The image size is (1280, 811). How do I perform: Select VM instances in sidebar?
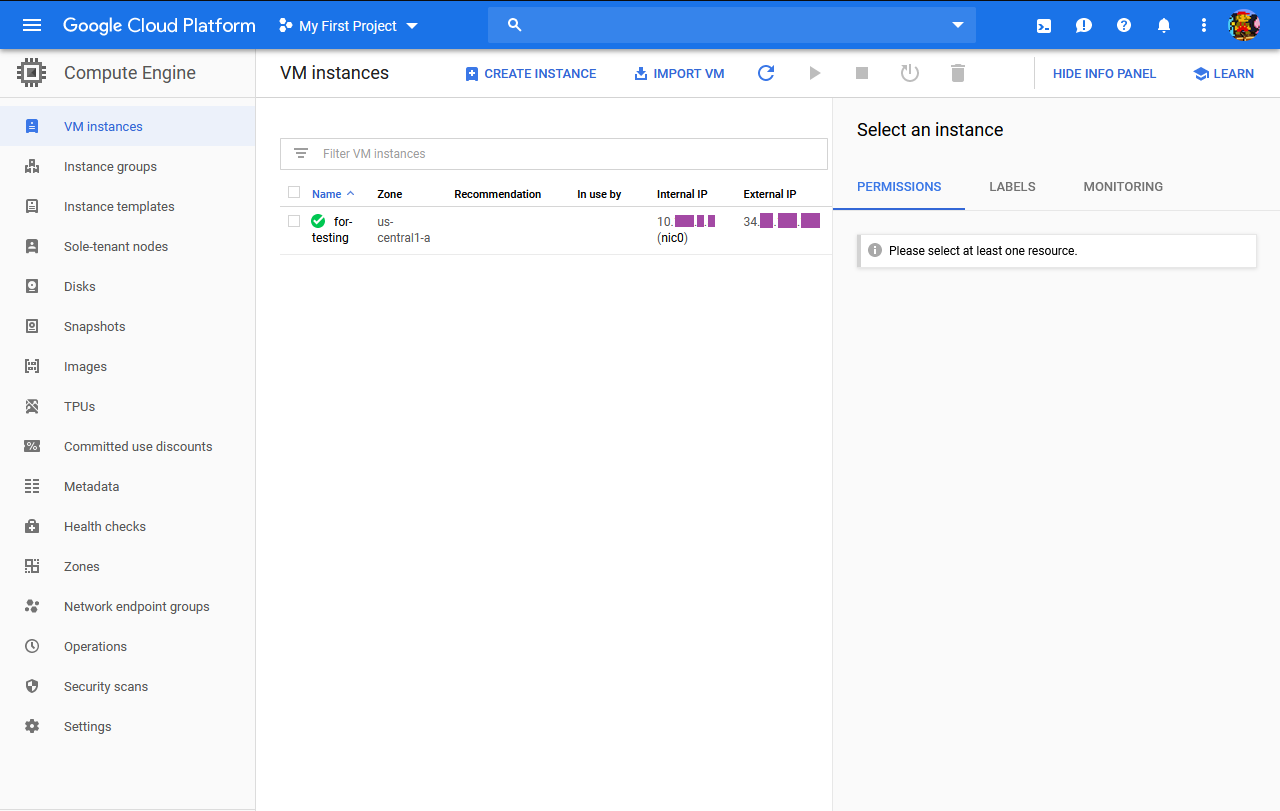128,126
